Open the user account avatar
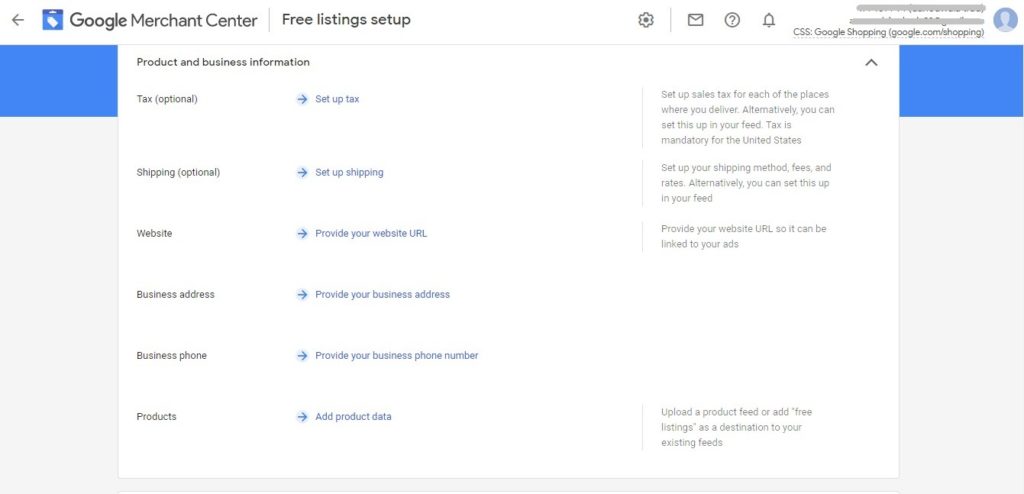 pos(1005,20)
